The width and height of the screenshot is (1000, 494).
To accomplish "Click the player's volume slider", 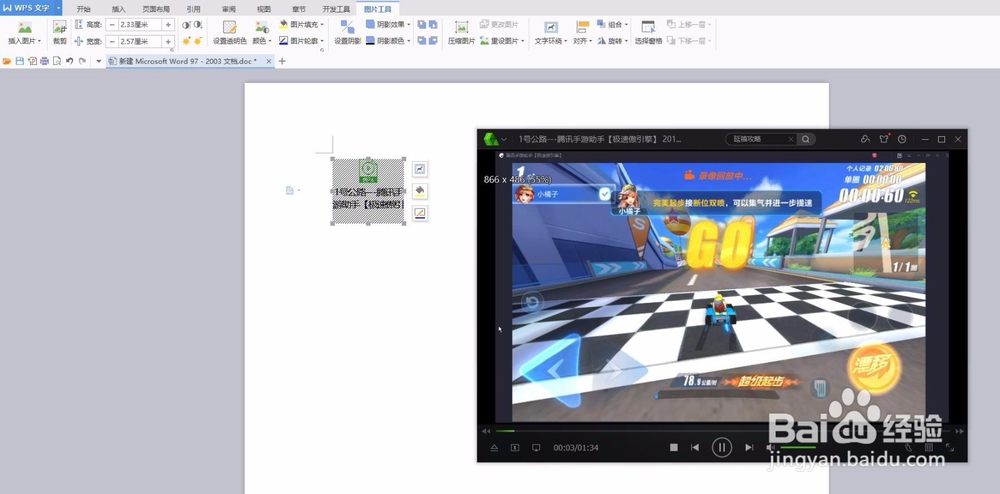I will [798, 447].
